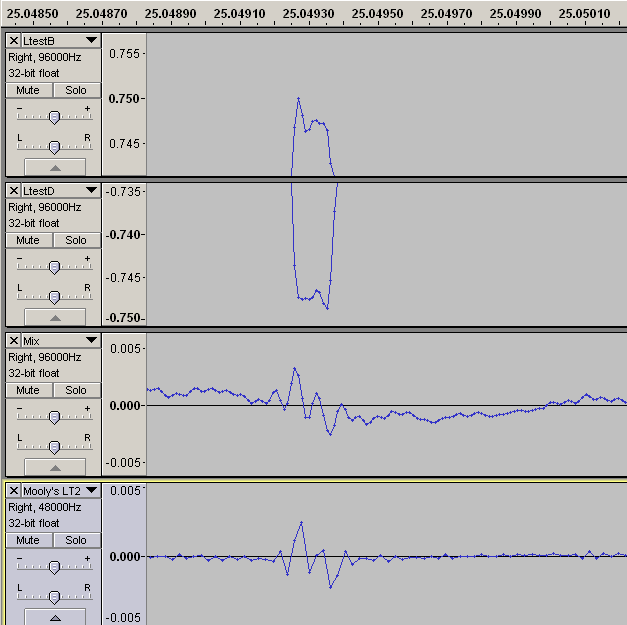This screenshot has width=627, height=625.
Task: Click the Mooly's LT2 vertical scale at 0.000
Action: point(124,556)
